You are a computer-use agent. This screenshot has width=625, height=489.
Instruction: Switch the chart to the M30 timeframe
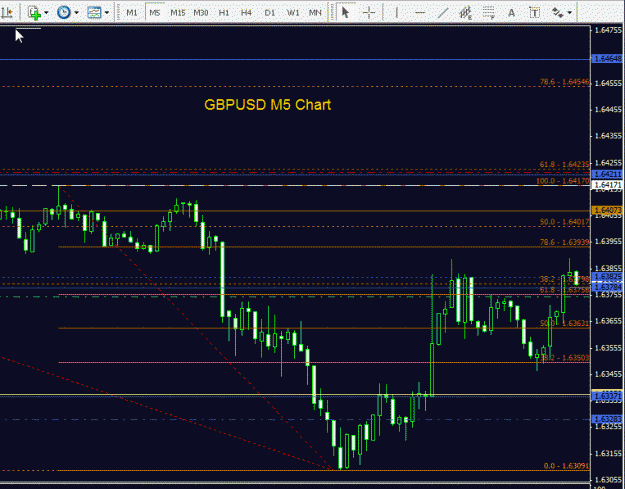pos(201,13)
